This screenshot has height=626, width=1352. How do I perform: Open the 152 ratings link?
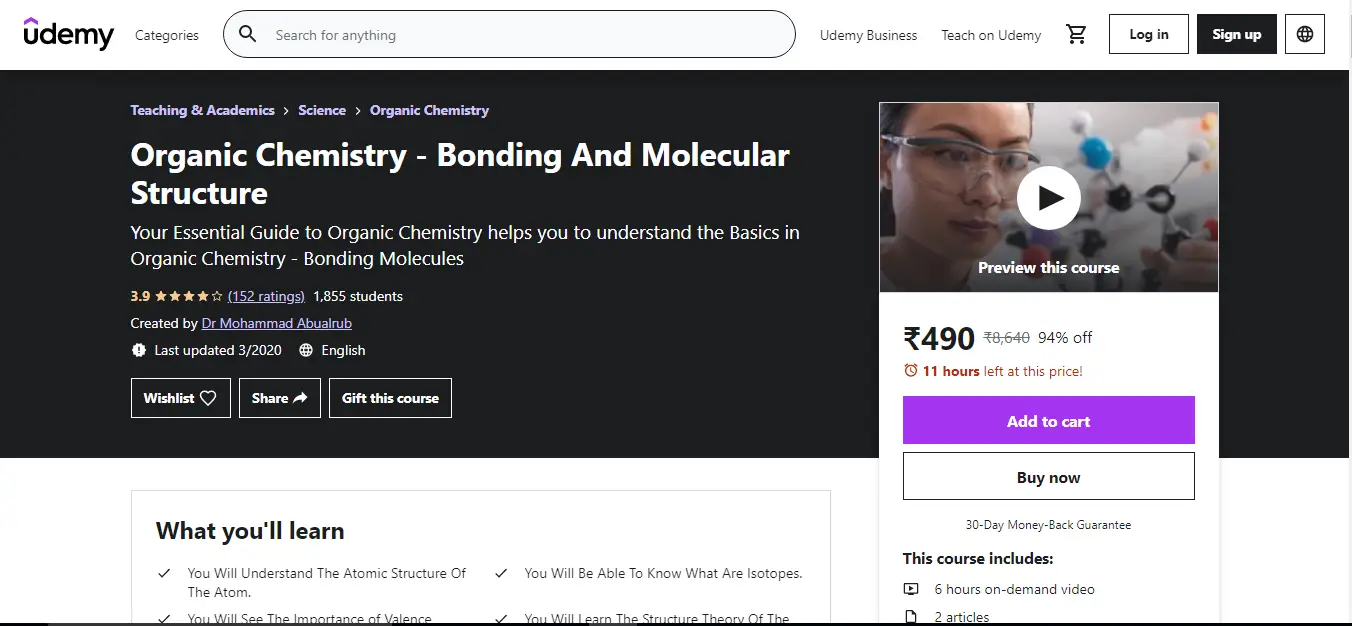pyautogui.click(x=266, y=295)
